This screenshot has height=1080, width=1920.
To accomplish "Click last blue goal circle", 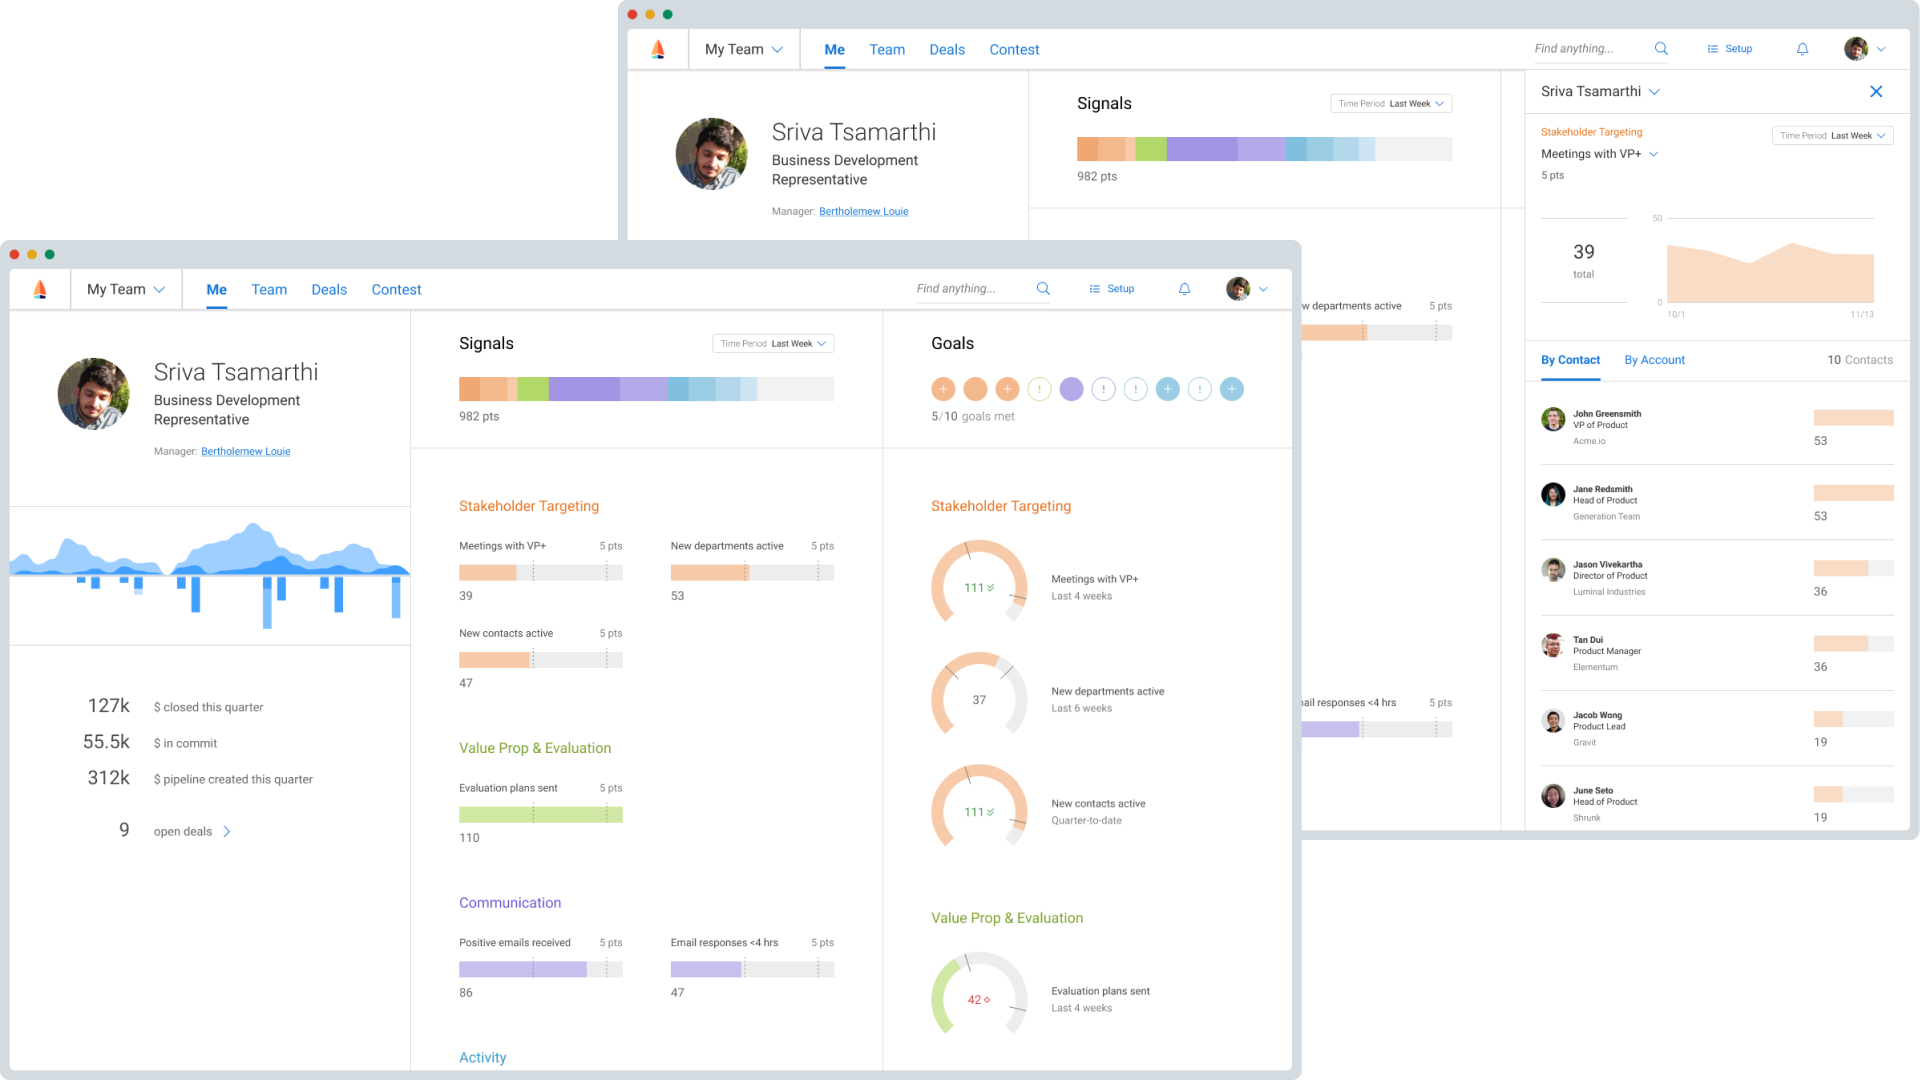I will click(x=1232, y=389).
